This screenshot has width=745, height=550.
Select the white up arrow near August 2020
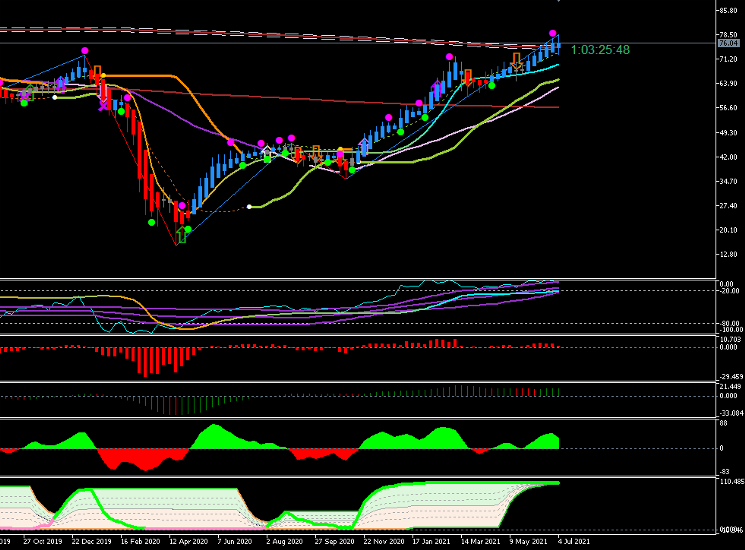tap(266, 150)
